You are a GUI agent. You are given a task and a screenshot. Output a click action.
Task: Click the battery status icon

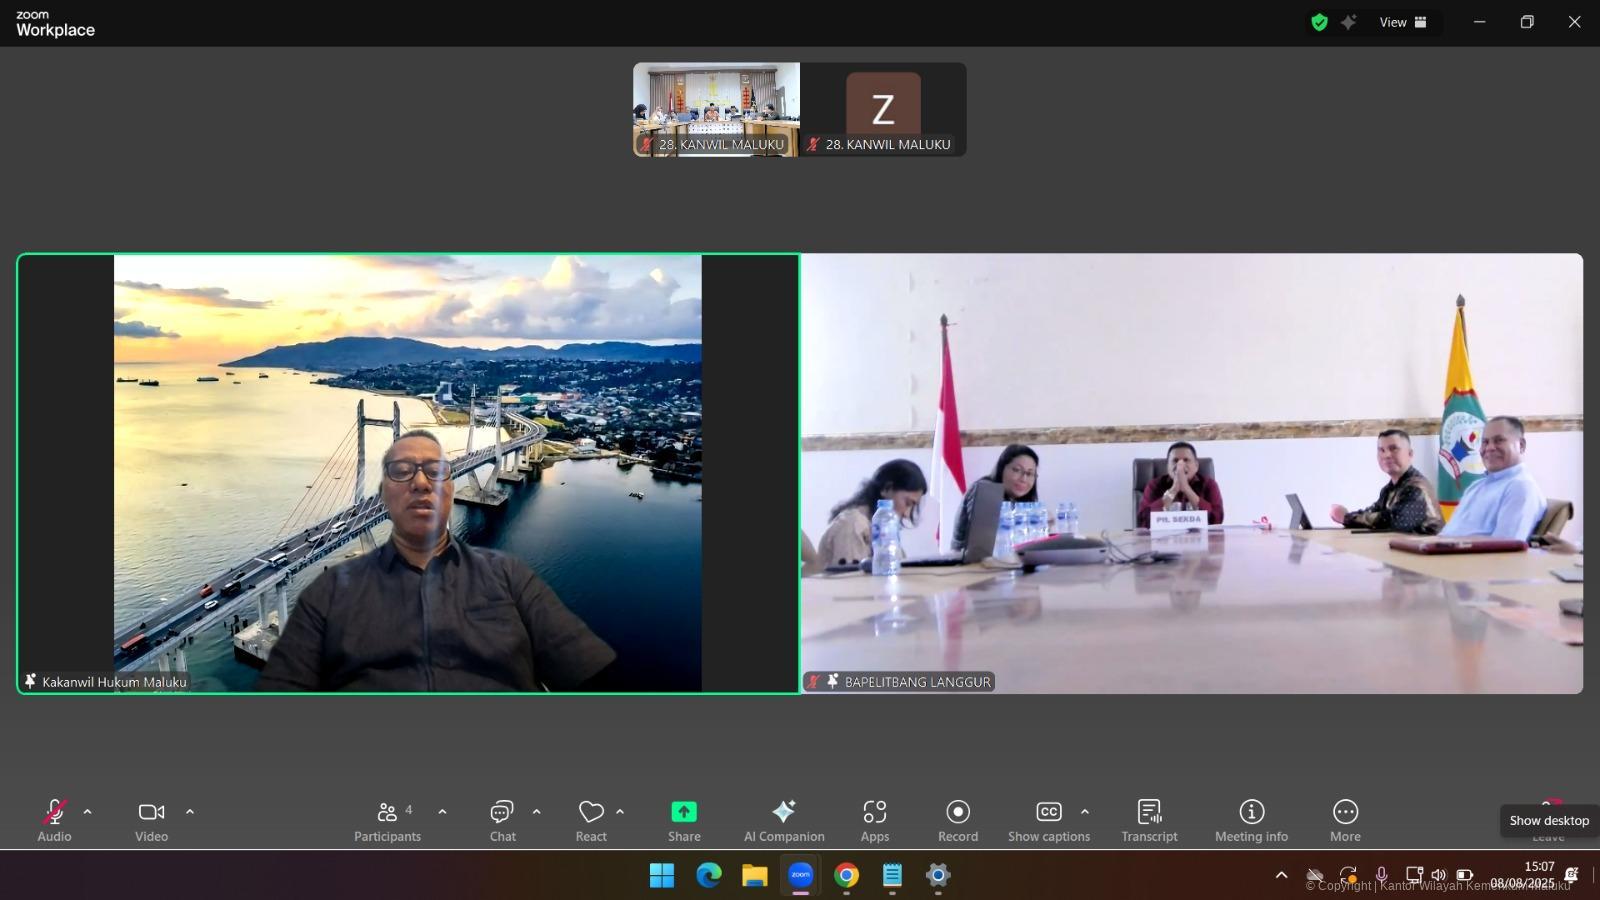[x=1464, y=875]
